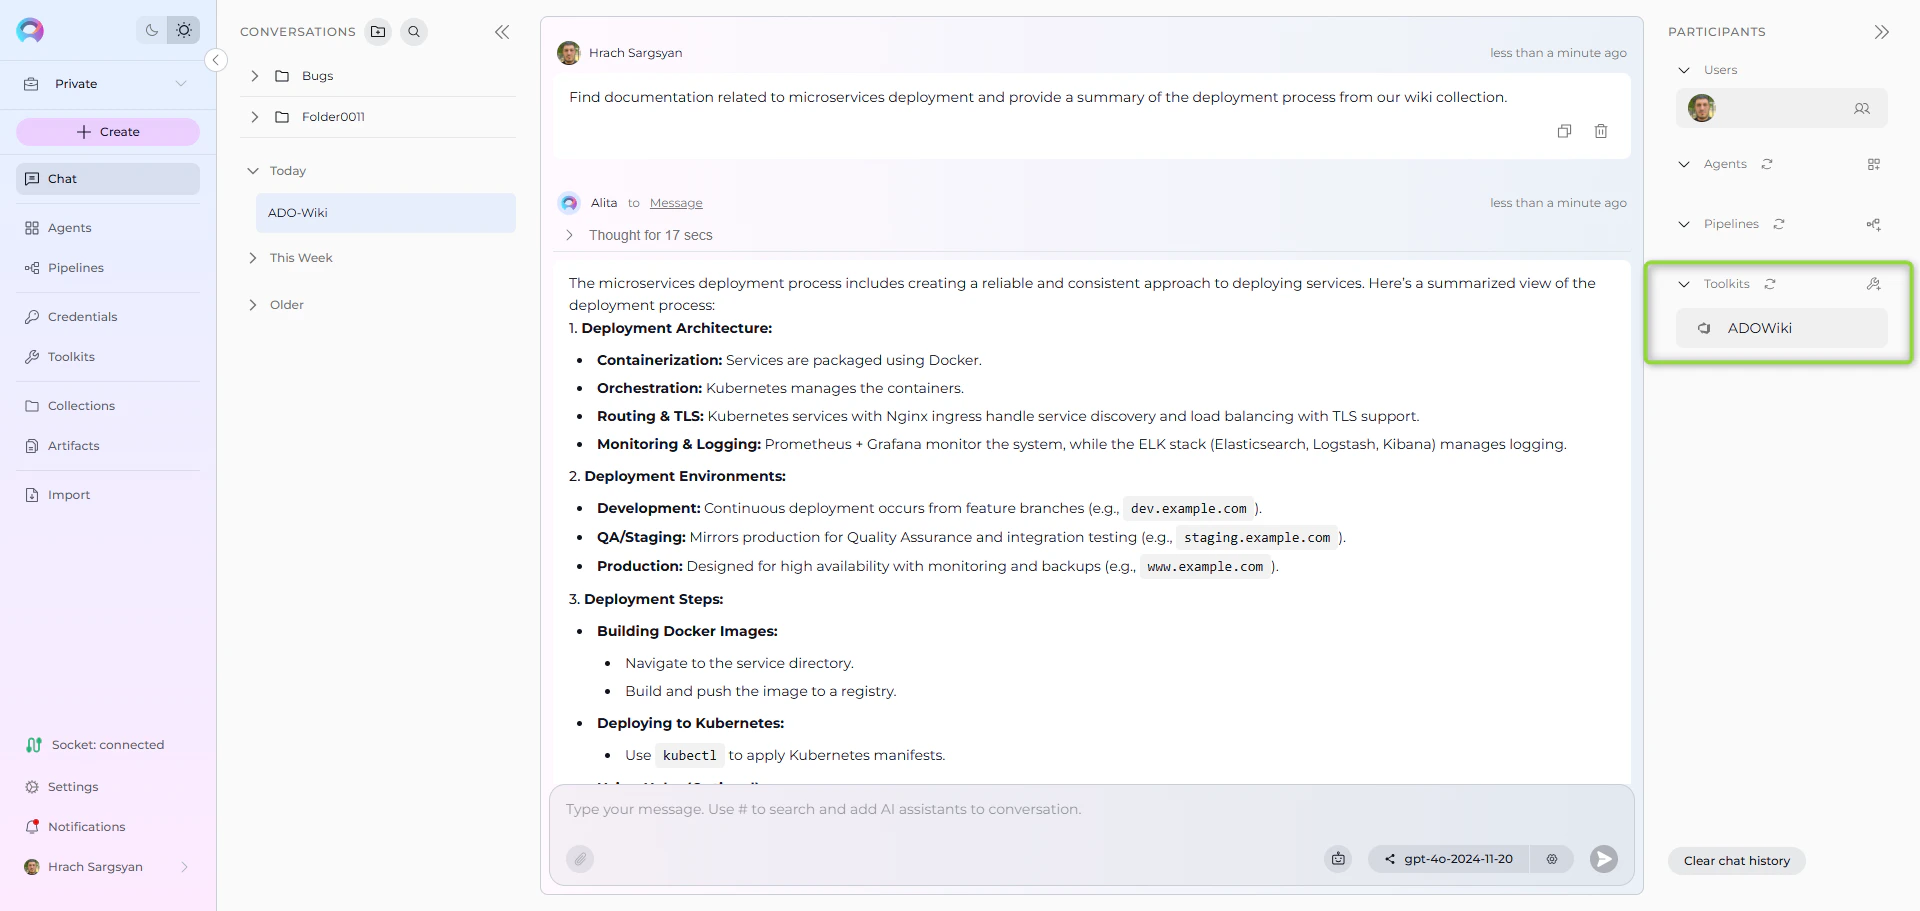
Task: Open the Toolkits section from sidebar
Action: 71,357
